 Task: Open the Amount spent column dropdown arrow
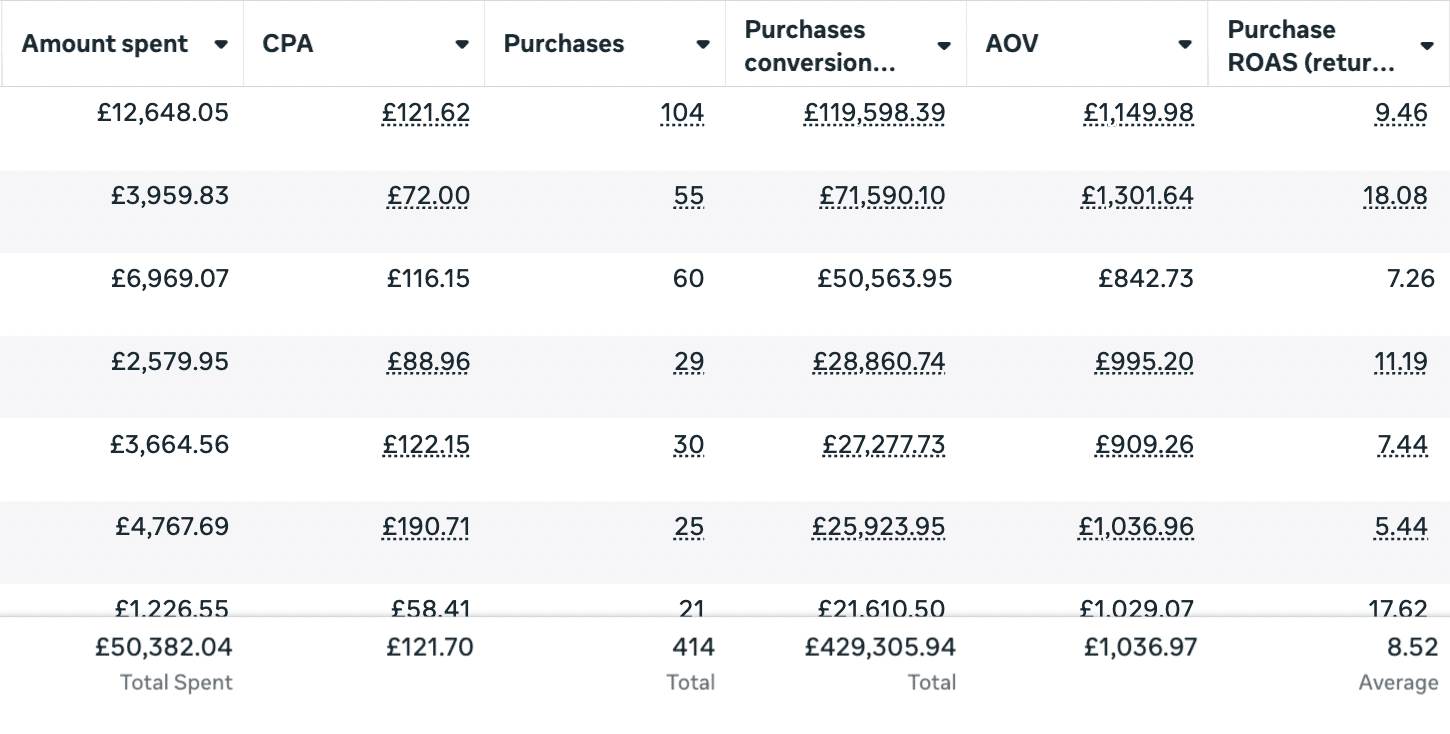click(221, 44)
